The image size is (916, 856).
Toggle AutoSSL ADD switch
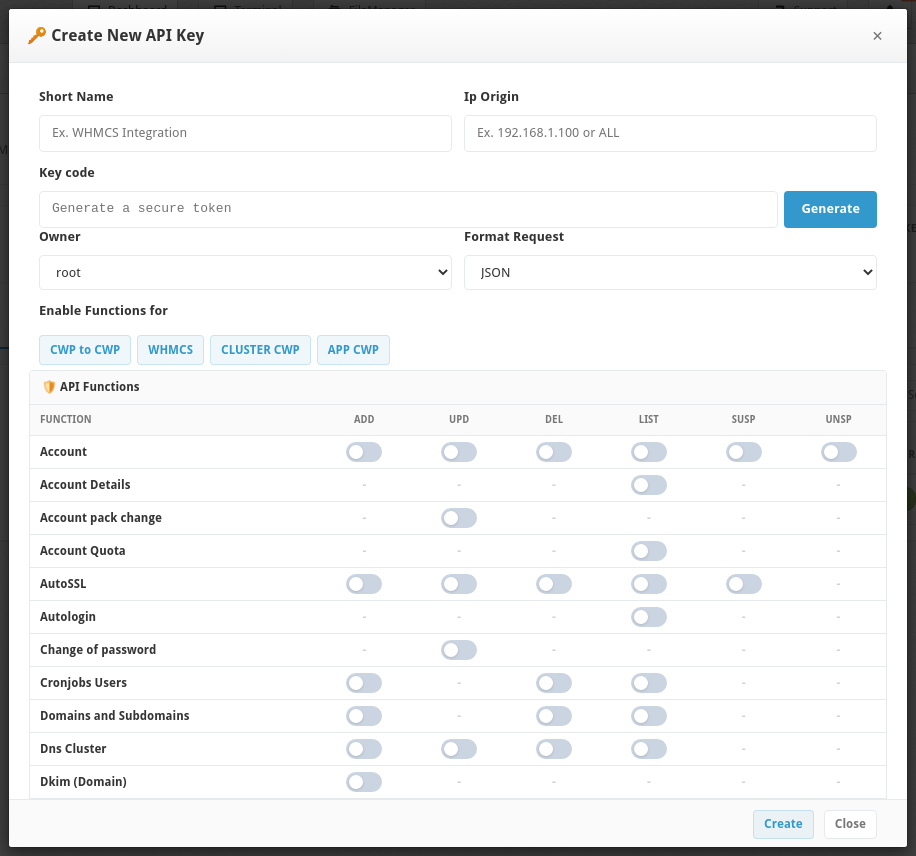[364, 584]
